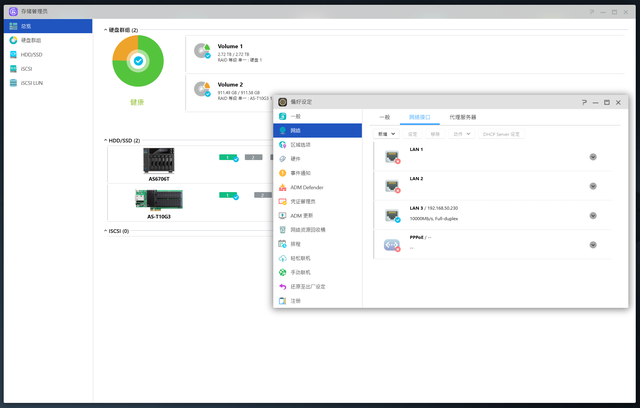This screenshot has height=408, width=640.
Task: Collapse the 硬盘群组 (2) section
Action: (106, 30)
